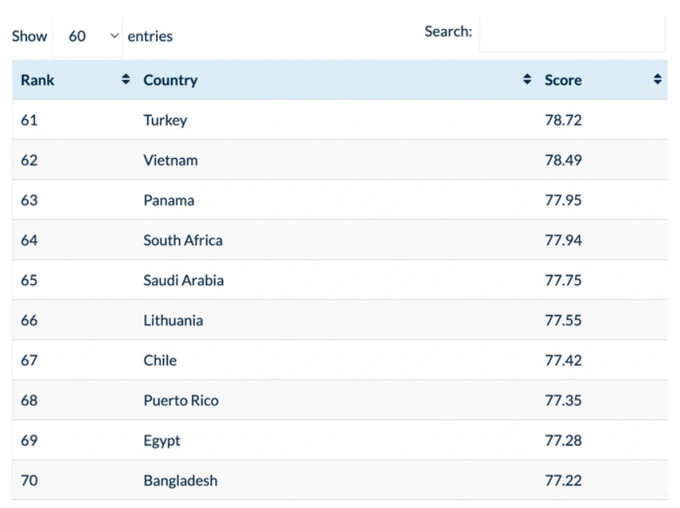The width and height of the screenshot is (680, 508).
Task: Click inside the Search input field
Action: click(572, 34)
